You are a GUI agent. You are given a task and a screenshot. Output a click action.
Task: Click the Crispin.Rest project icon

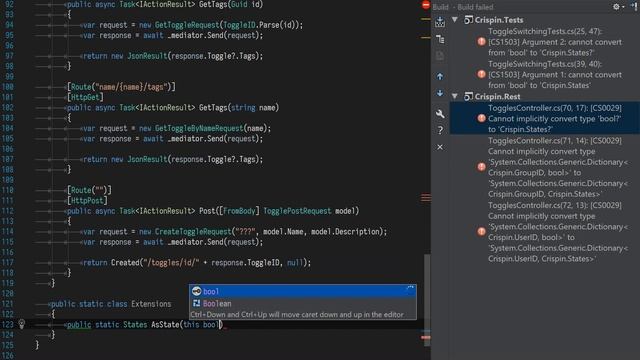[468, 96]
